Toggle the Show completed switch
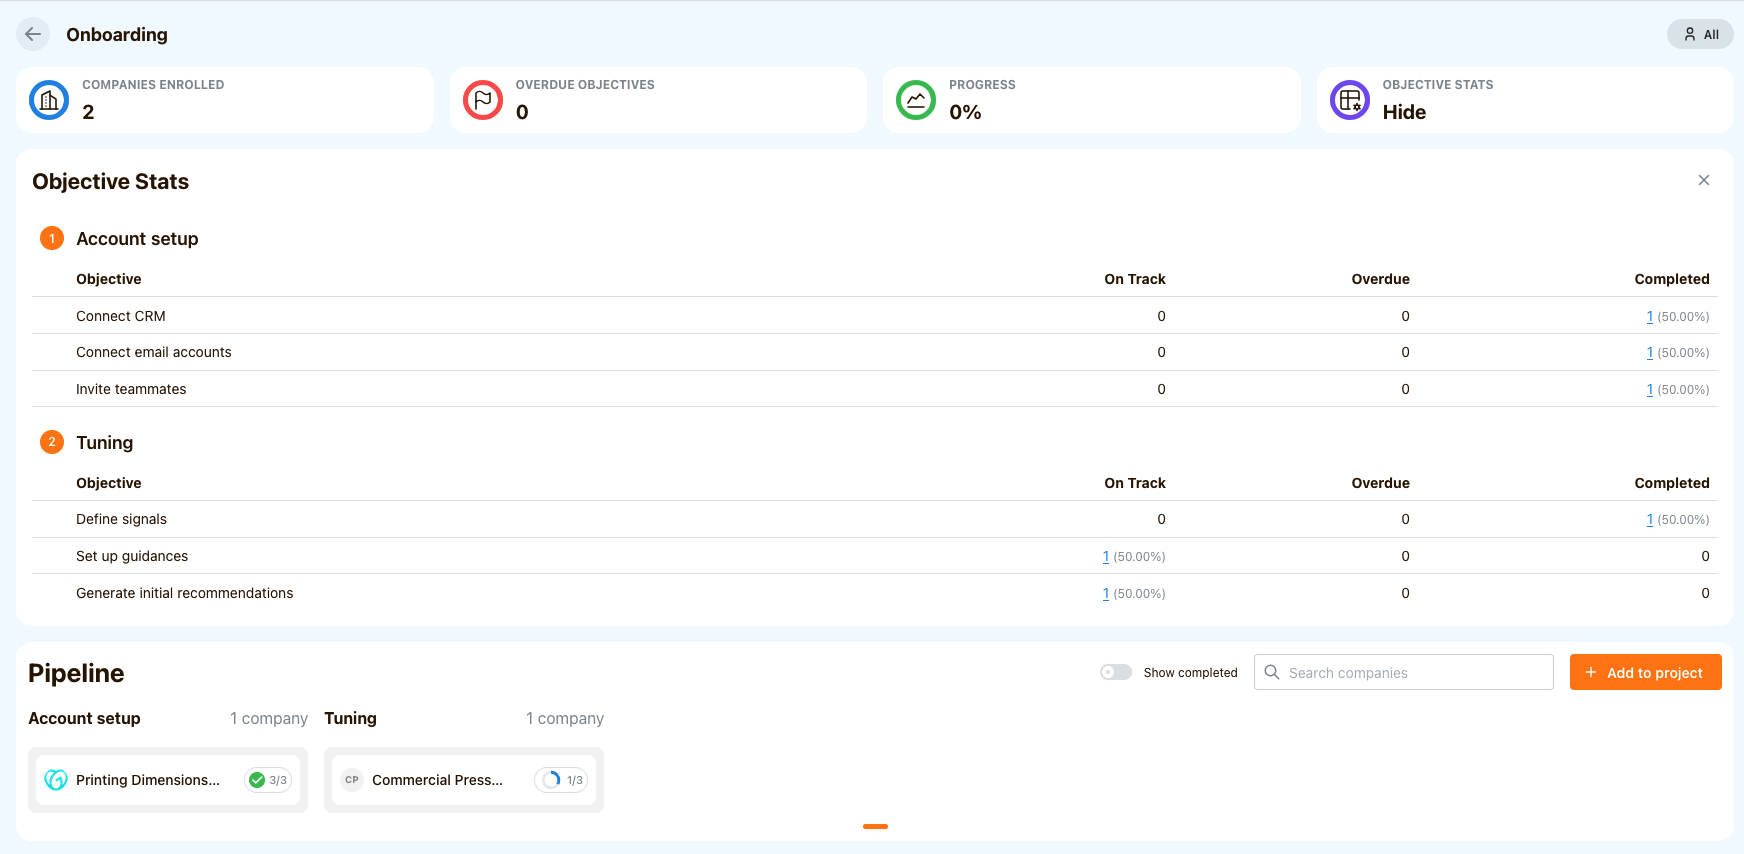Viewport: 1744px width, 854px height. [1116, 672]
